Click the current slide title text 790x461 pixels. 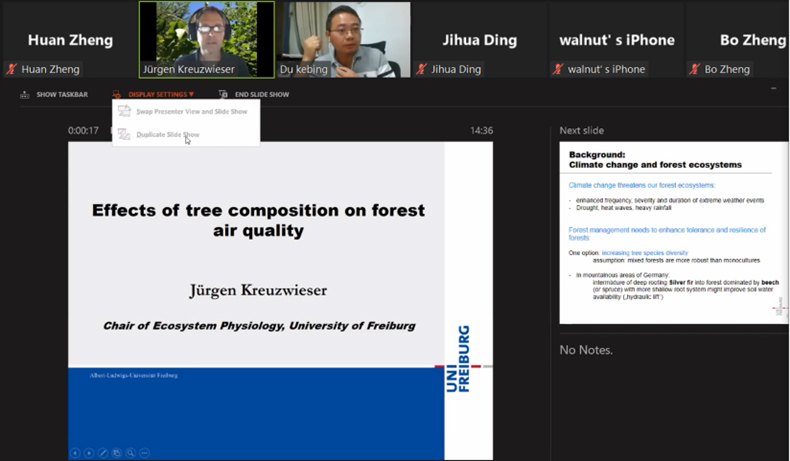(258, 220)
